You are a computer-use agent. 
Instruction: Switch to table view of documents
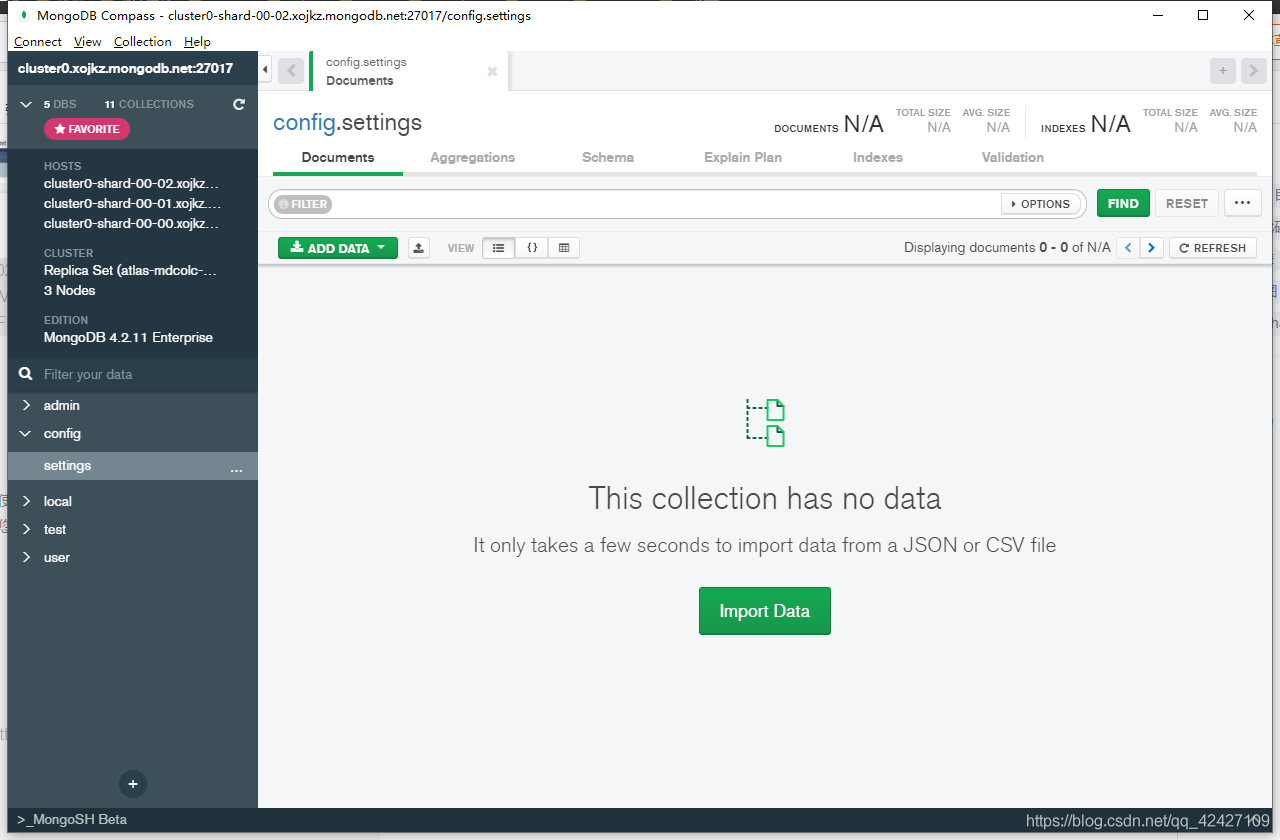click(564, 248)
